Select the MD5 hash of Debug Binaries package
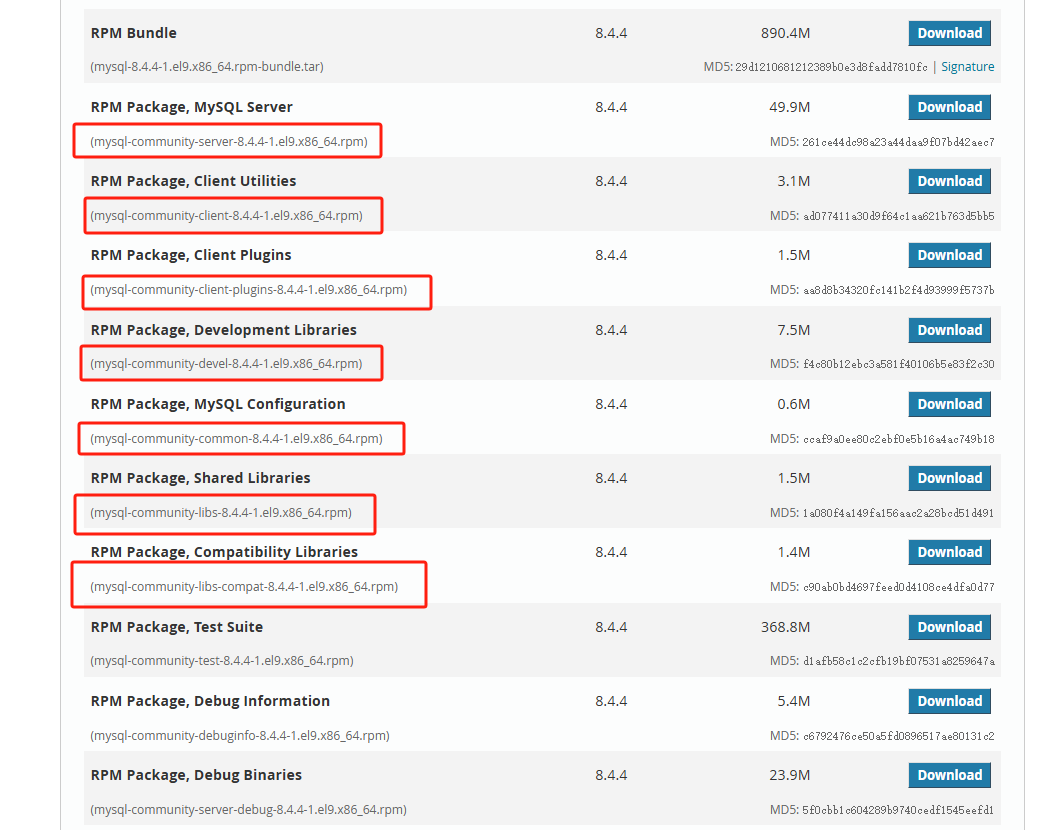The image size is (1050, 830). 898,810
